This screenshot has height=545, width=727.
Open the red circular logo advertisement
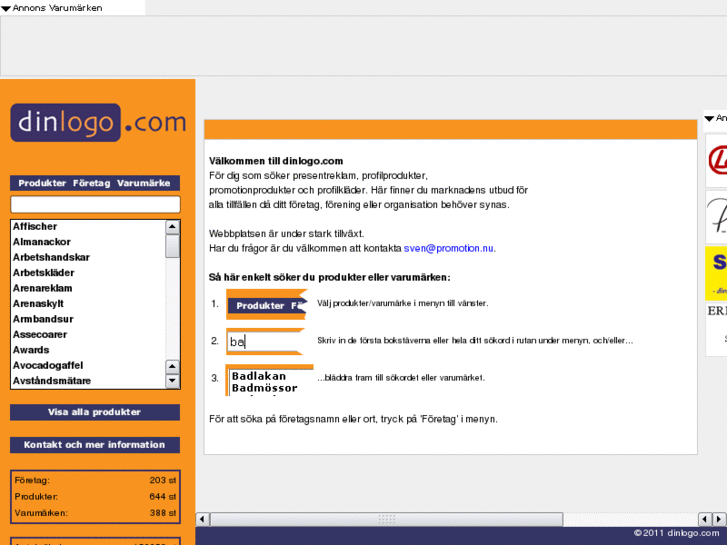[716, 160]
